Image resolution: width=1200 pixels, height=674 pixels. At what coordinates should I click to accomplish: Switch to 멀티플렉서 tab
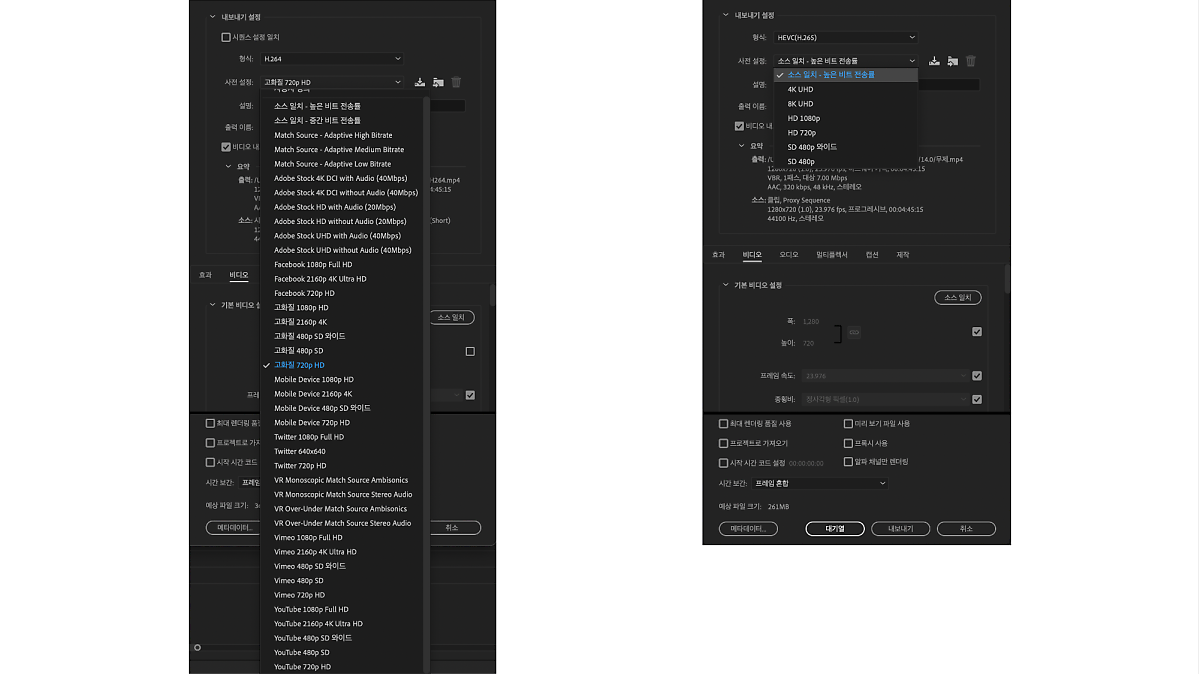click(x=832, y=255)
